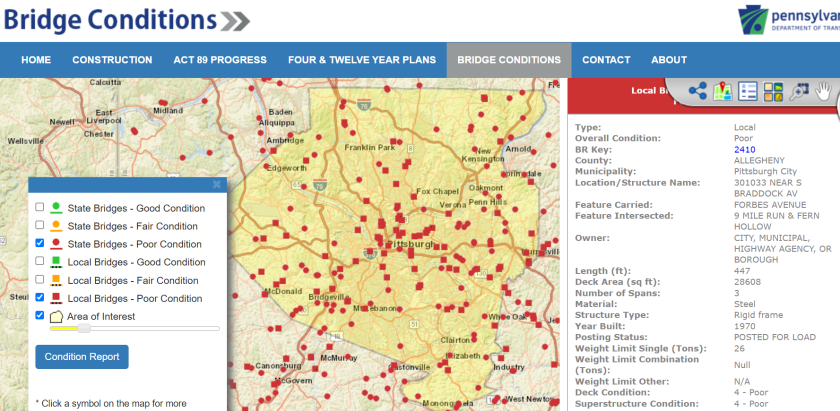Go to Act 89 Progress page
The height and width of the screenshot is (411, 840).
219,60
